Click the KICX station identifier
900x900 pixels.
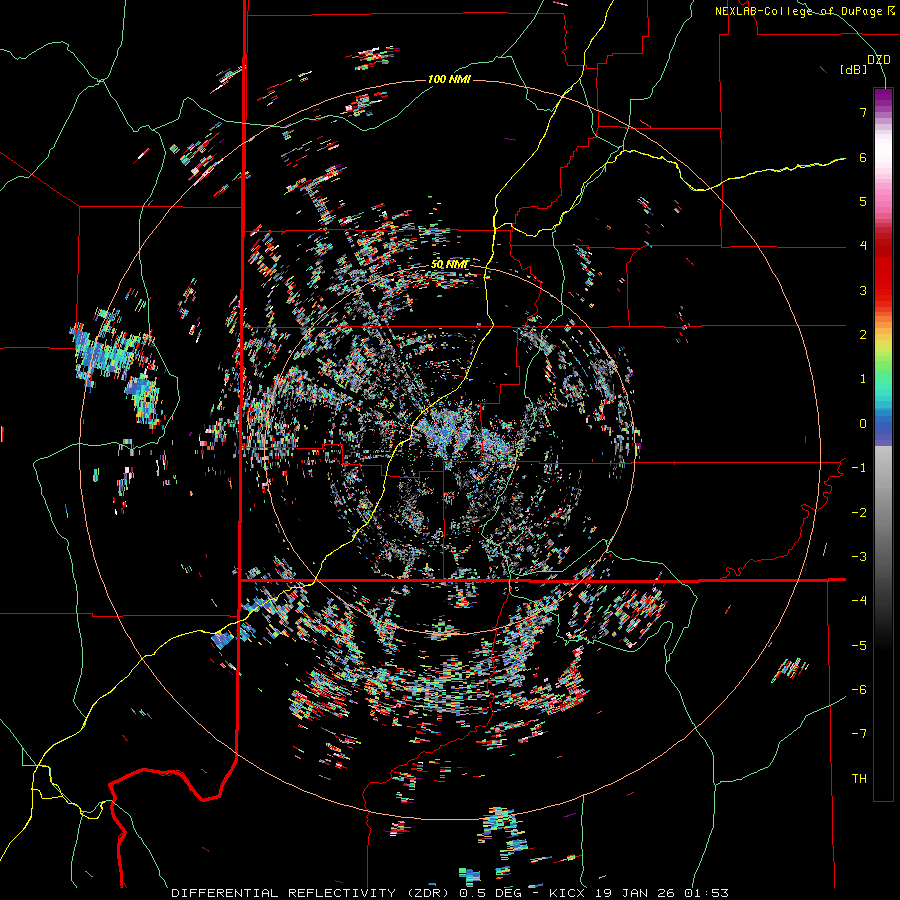click(567, 893)
